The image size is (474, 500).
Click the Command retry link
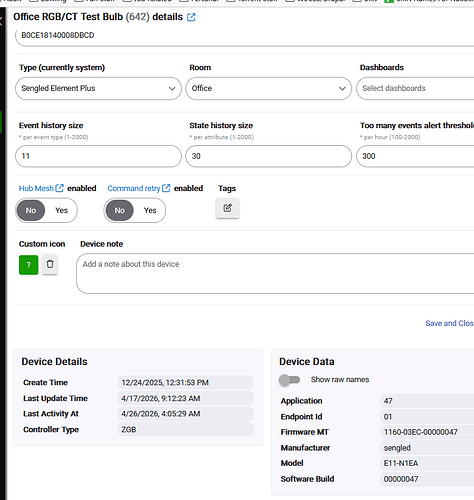[x=134, y=188]
